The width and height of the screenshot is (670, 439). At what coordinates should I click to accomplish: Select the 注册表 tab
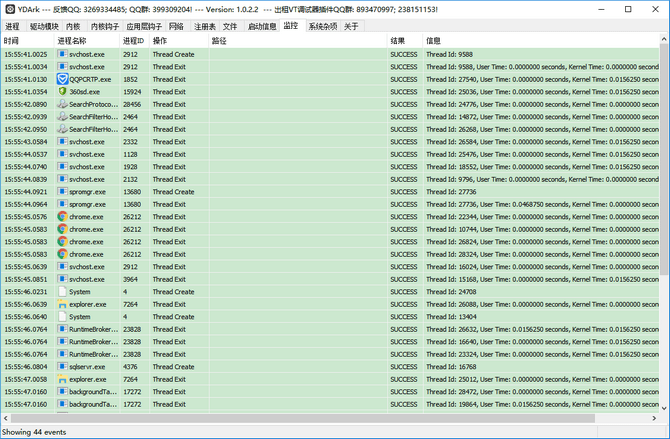coord(204,26)
